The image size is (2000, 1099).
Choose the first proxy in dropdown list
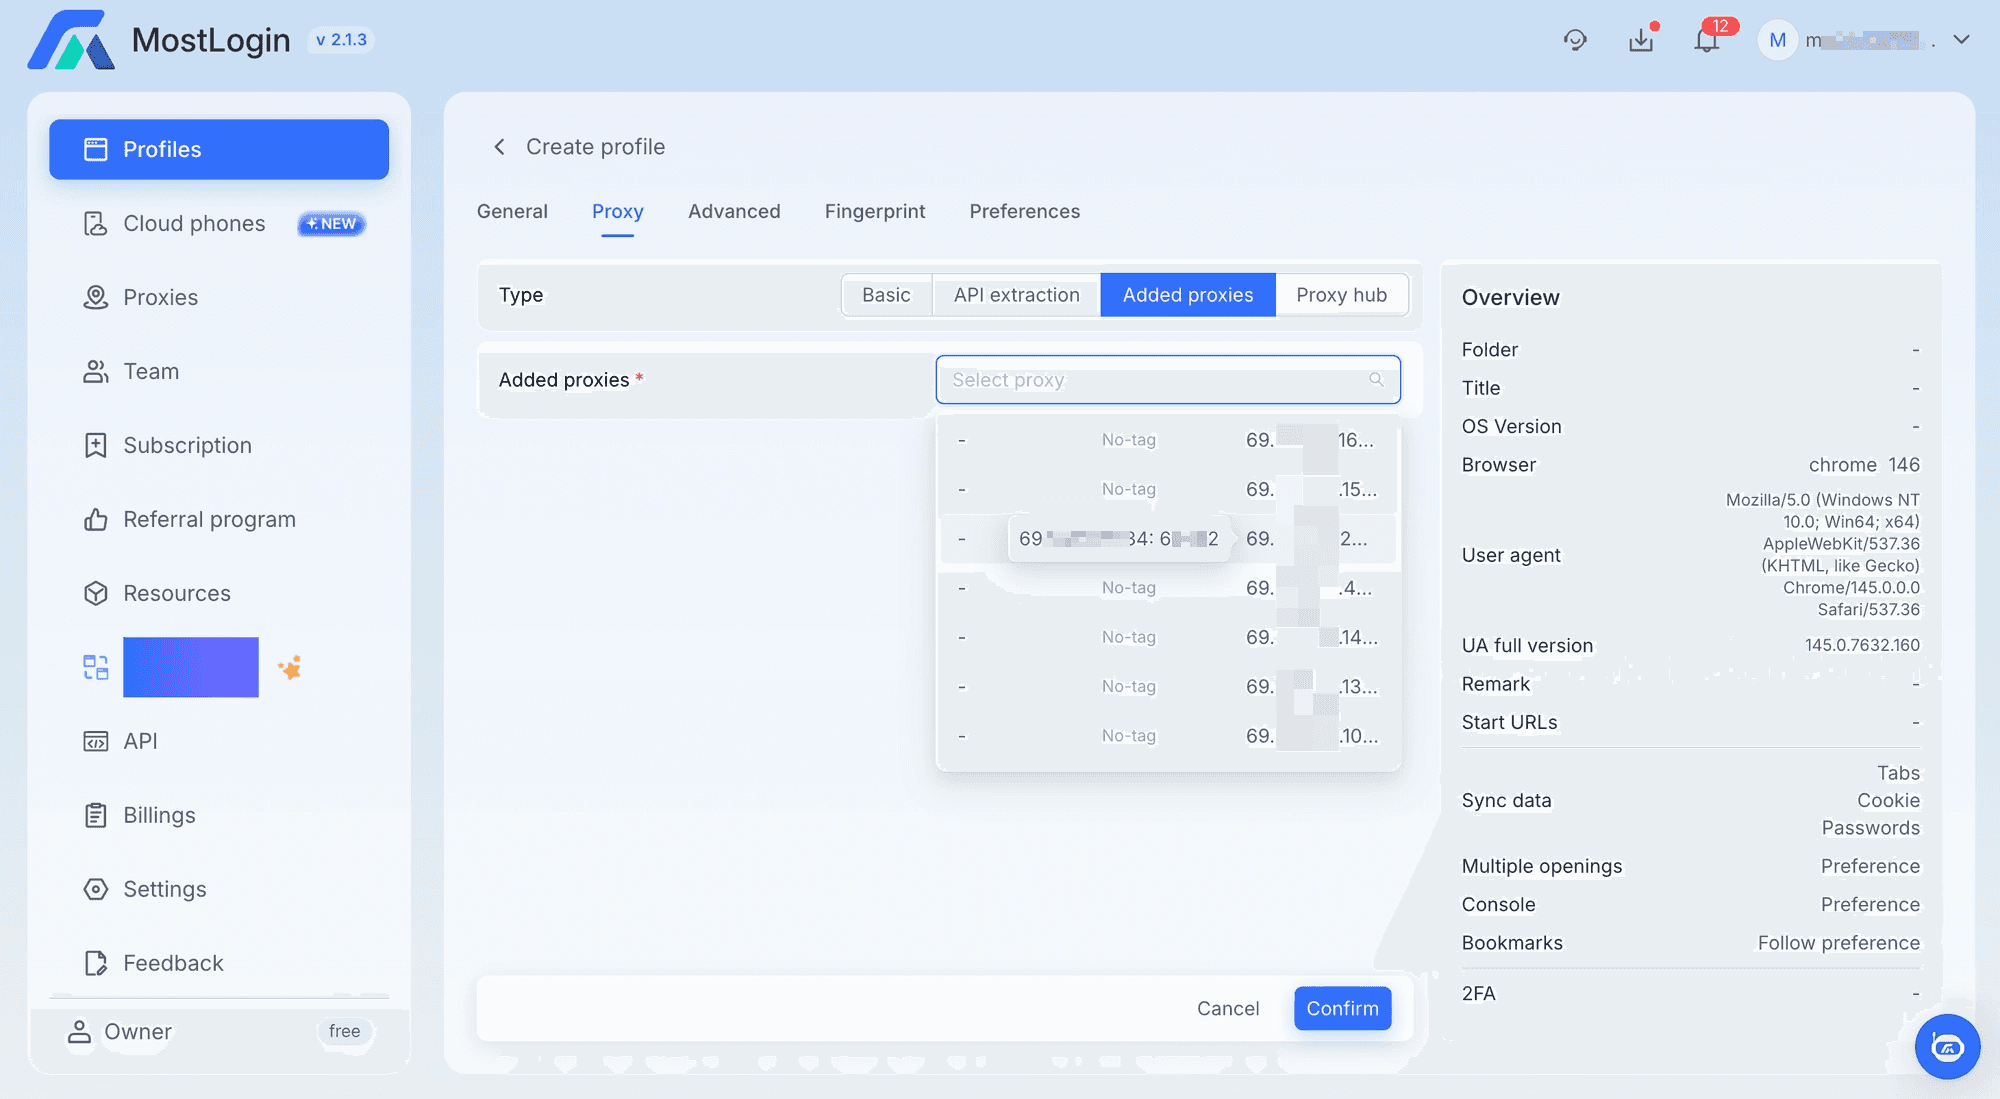tap(1167, 440)
